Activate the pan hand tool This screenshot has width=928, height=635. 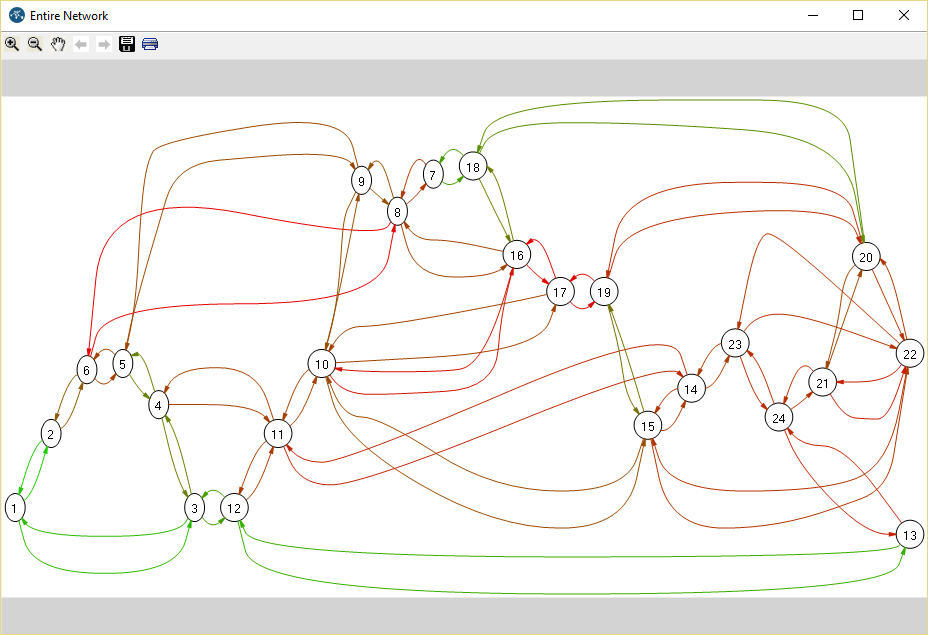pos(58,44)
